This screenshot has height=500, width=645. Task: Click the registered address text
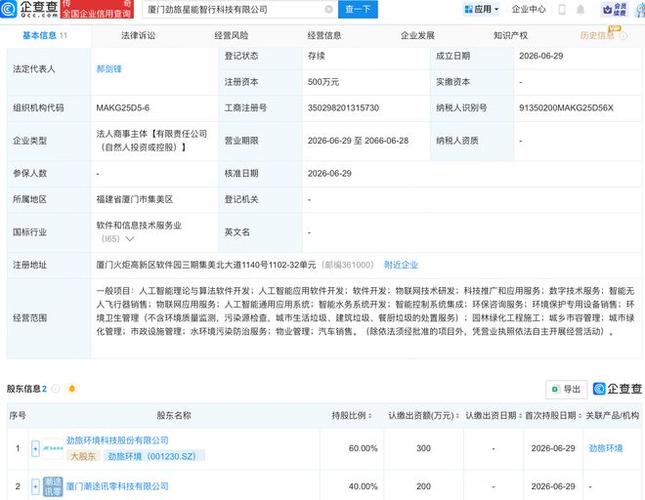(x=206, y=265)
